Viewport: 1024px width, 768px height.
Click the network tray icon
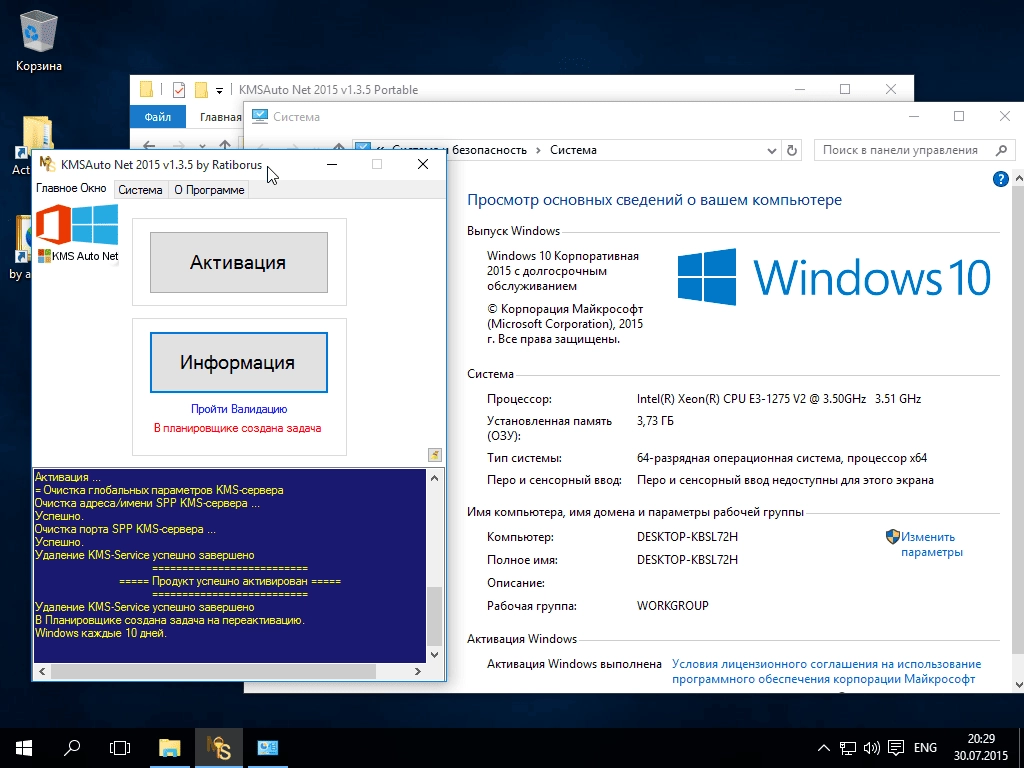coord(848,748)
